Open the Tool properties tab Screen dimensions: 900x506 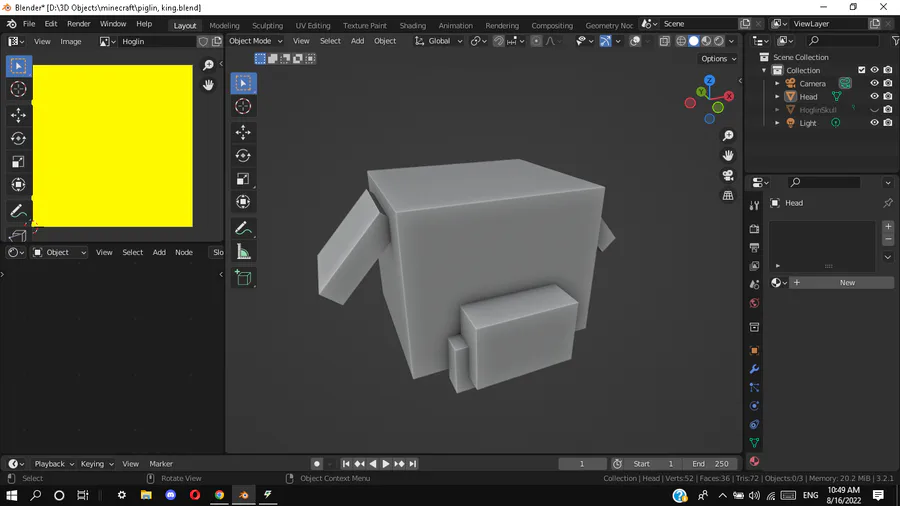pyautogui.click(x=754, y=206)
